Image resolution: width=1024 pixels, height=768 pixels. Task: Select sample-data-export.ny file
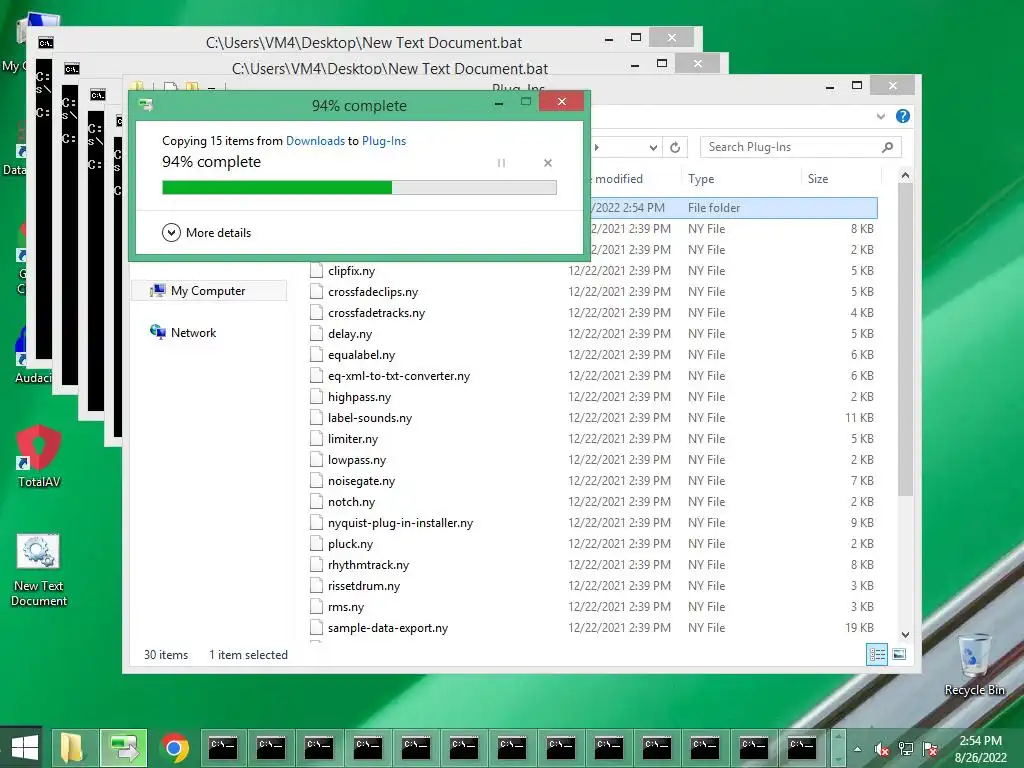point(388,628)
